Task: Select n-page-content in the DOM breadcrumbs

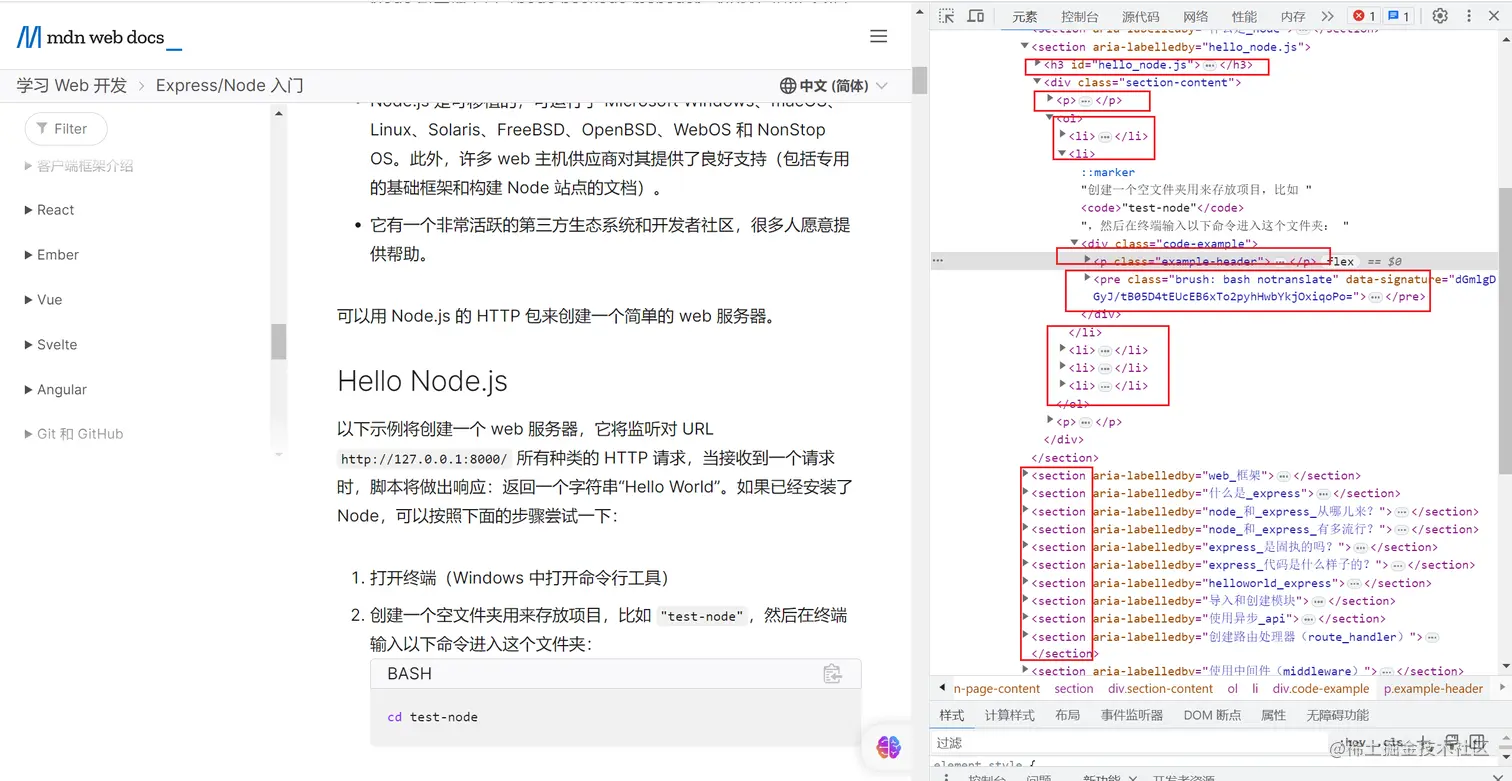Action: (997, 688)
